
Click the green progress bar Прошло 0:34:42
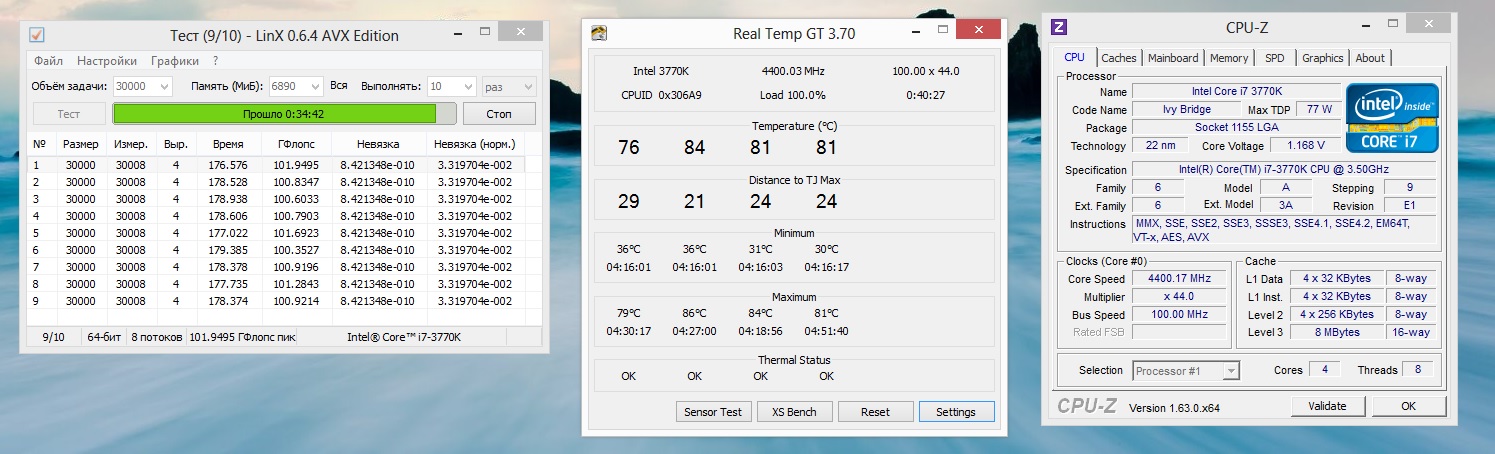(x=284, y=113)
